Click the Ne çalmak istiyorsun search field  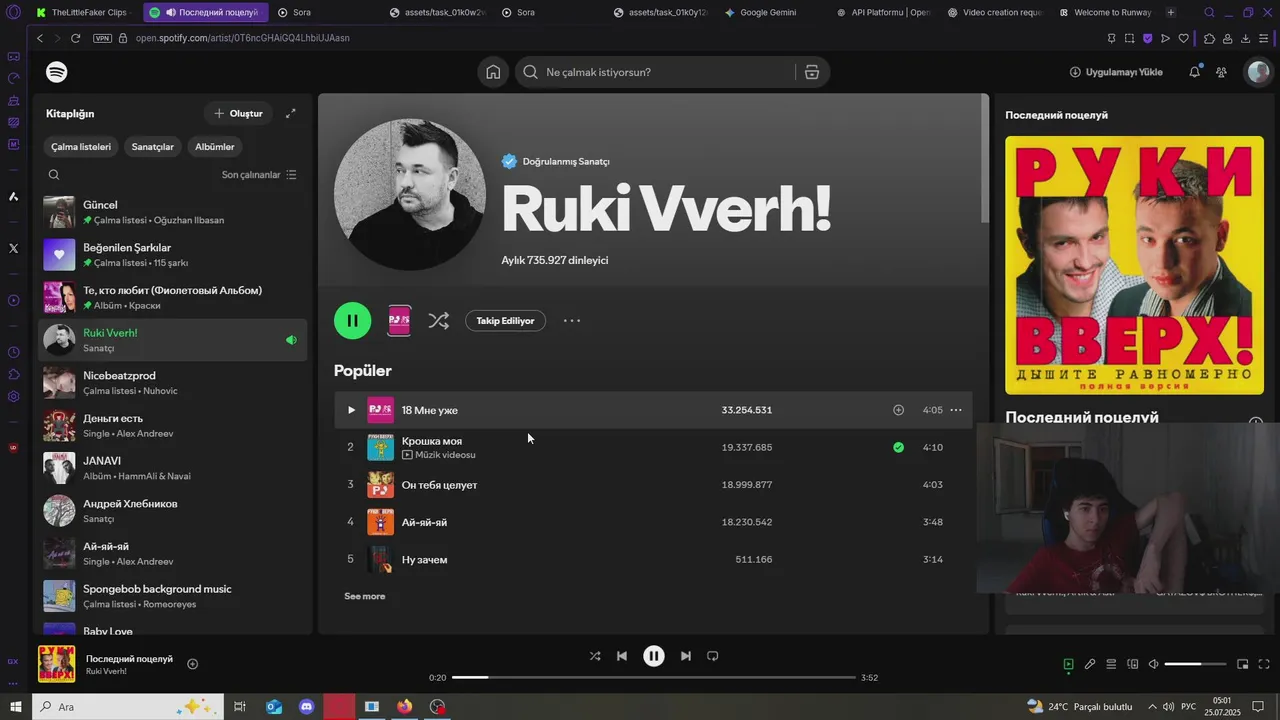click(655, 72)
